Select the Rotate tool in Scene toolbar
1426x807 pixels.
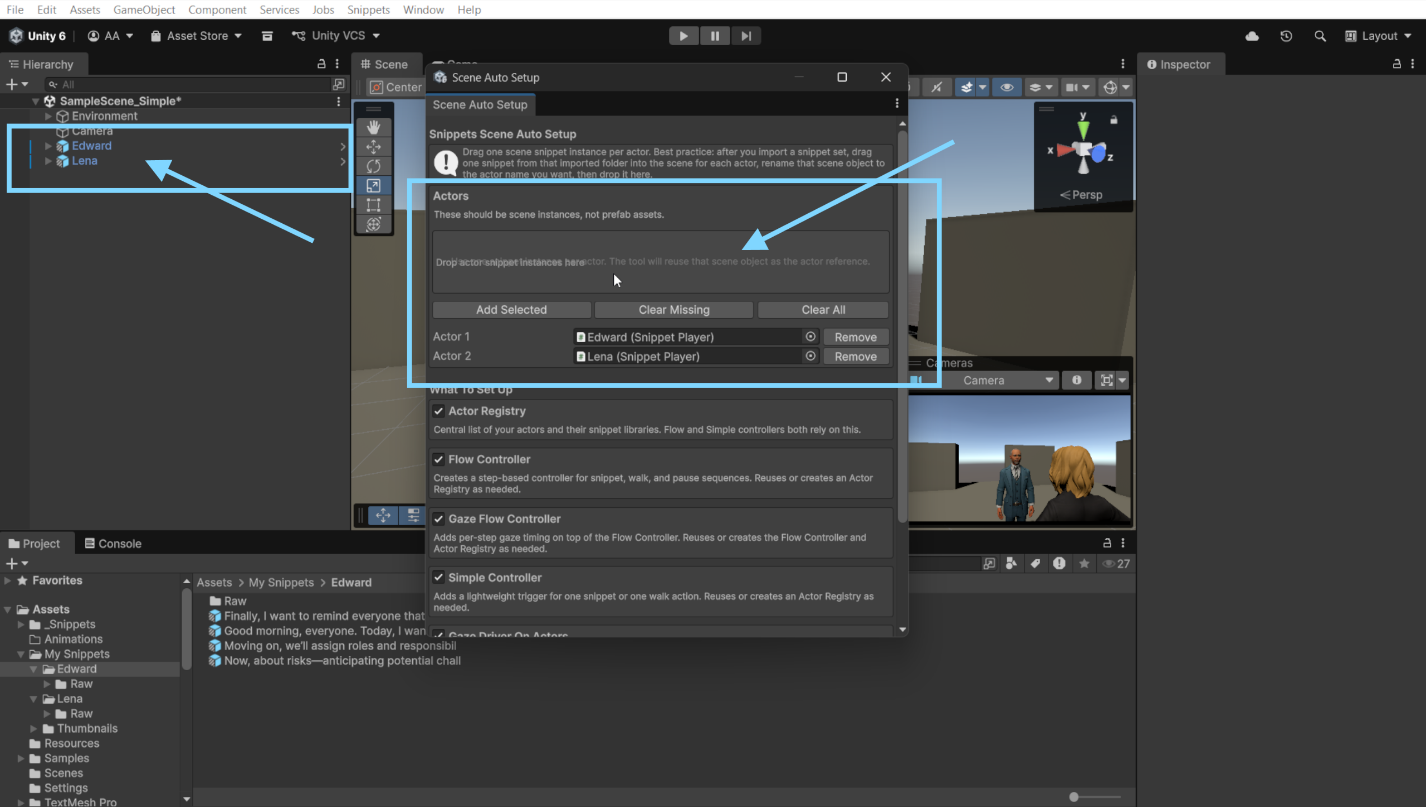373,166
